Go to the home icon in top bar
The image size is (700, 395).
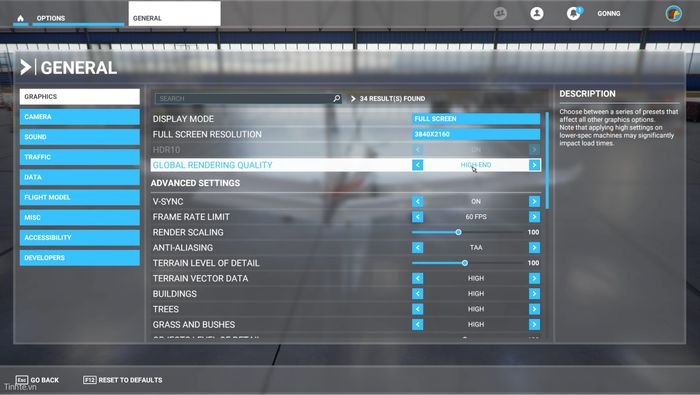[x=20, y=18]
